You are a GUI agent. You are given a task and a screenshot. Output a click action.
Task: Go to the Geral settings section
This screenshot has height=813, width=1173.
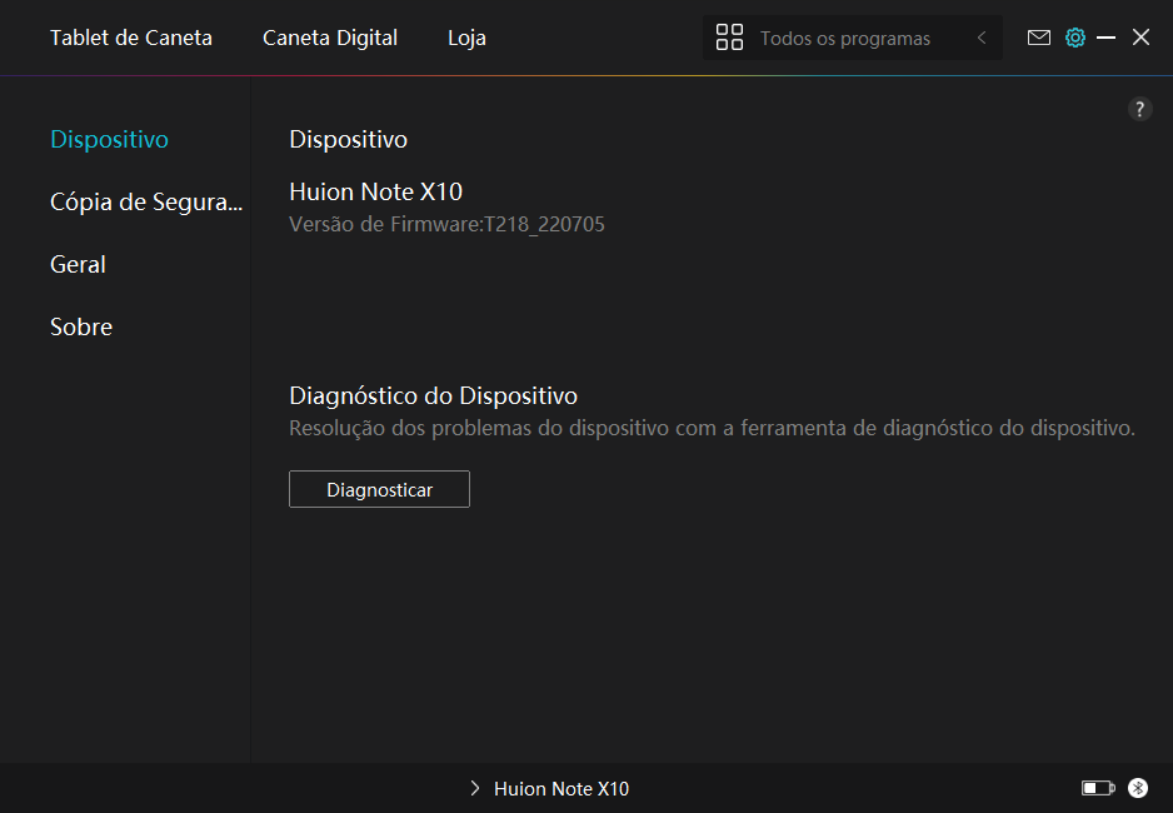[x=78, y=264]
